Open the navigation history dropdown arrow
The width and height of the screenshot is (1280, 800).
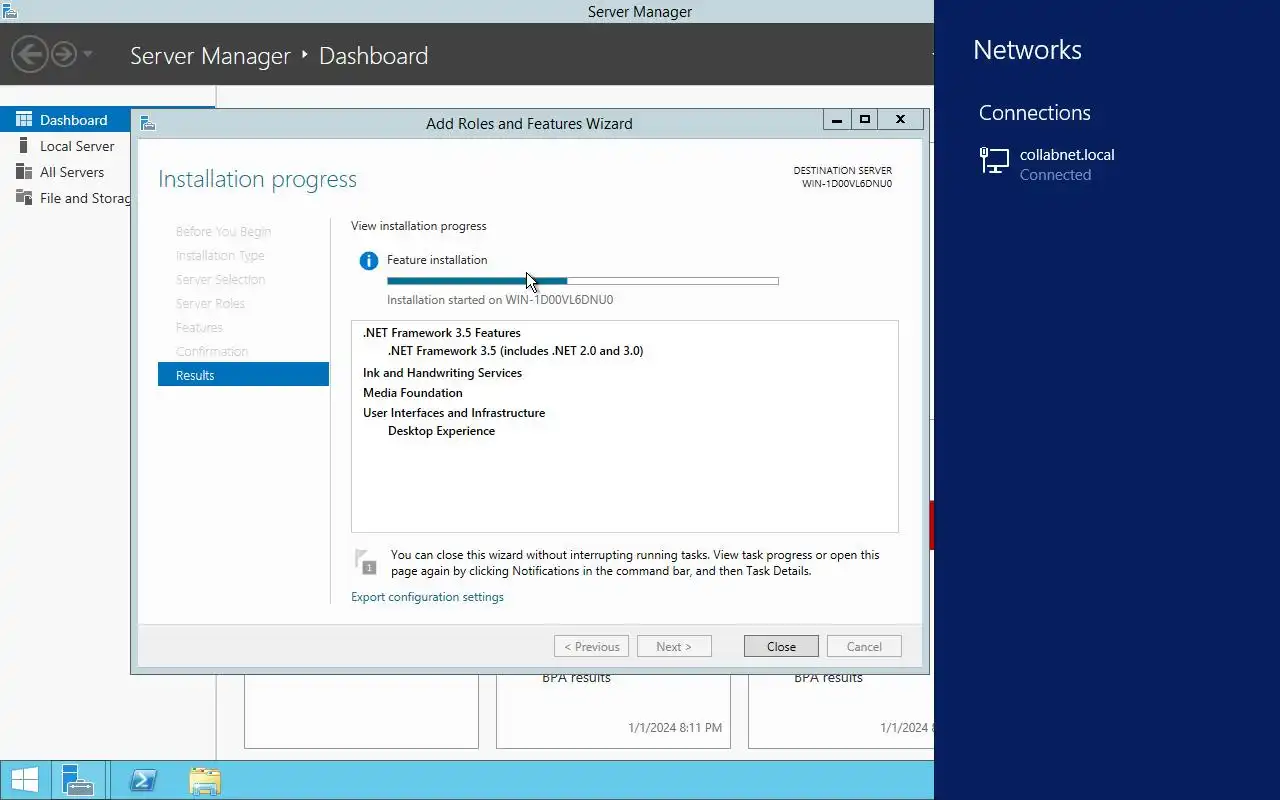coord(88,54)
